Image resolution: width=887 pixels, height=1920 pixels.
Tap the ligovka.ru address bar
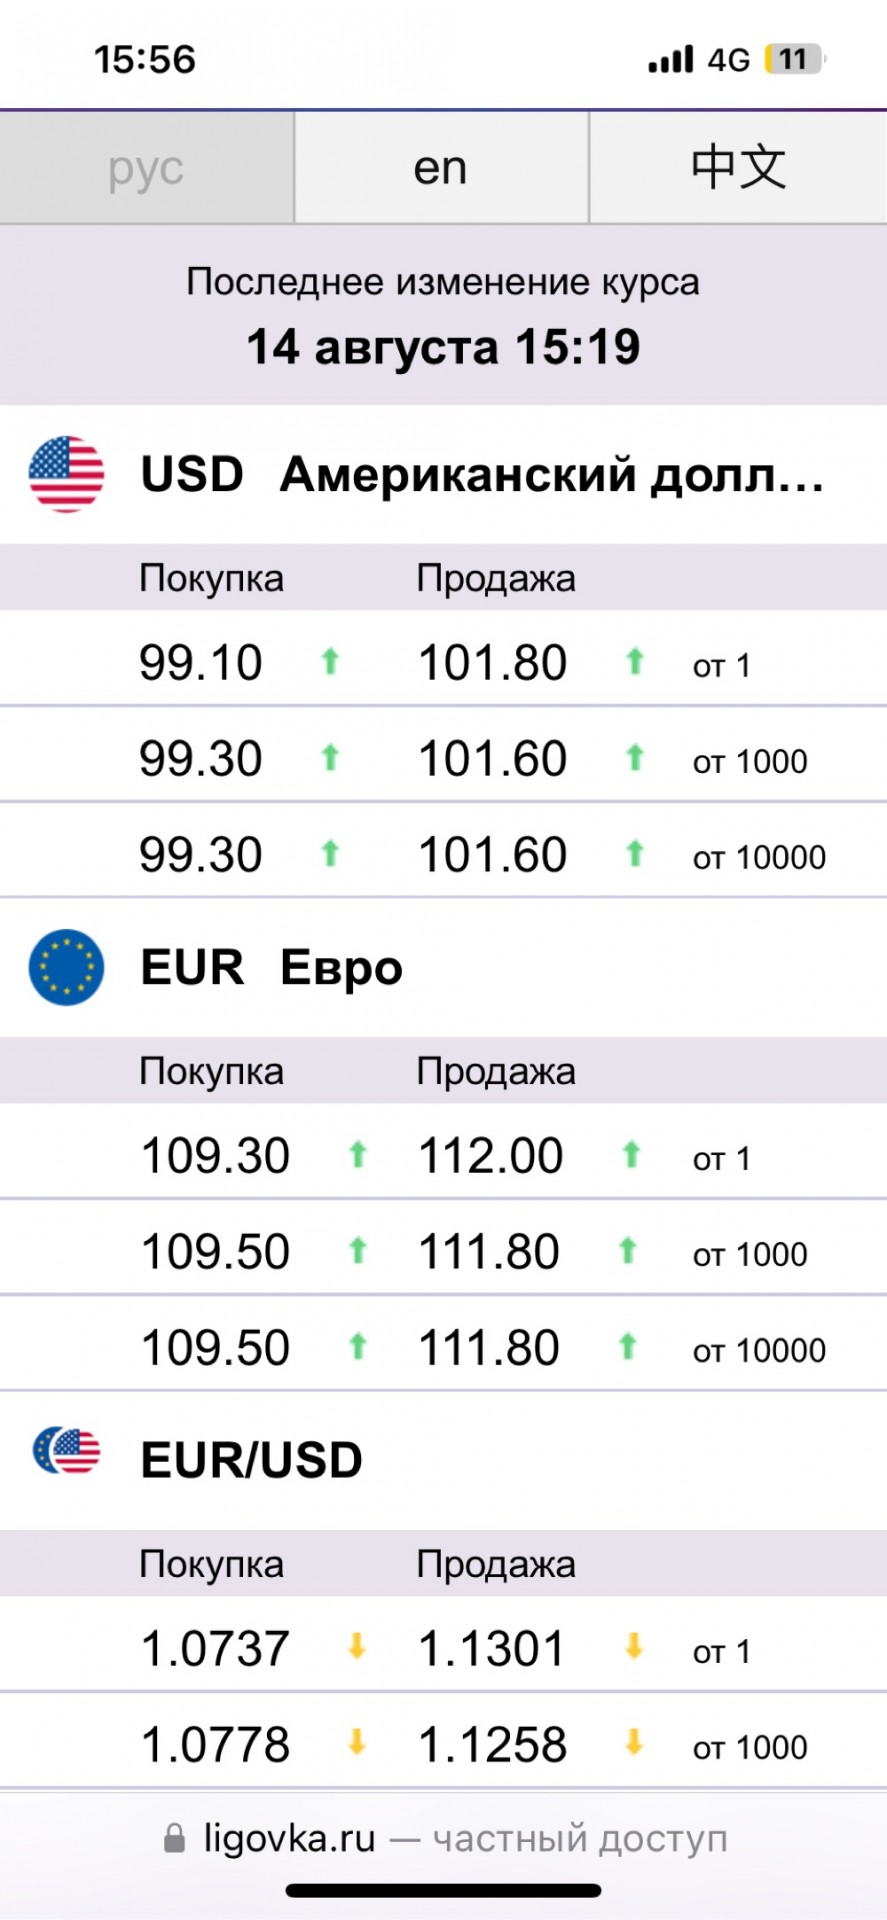point(444,1838)
